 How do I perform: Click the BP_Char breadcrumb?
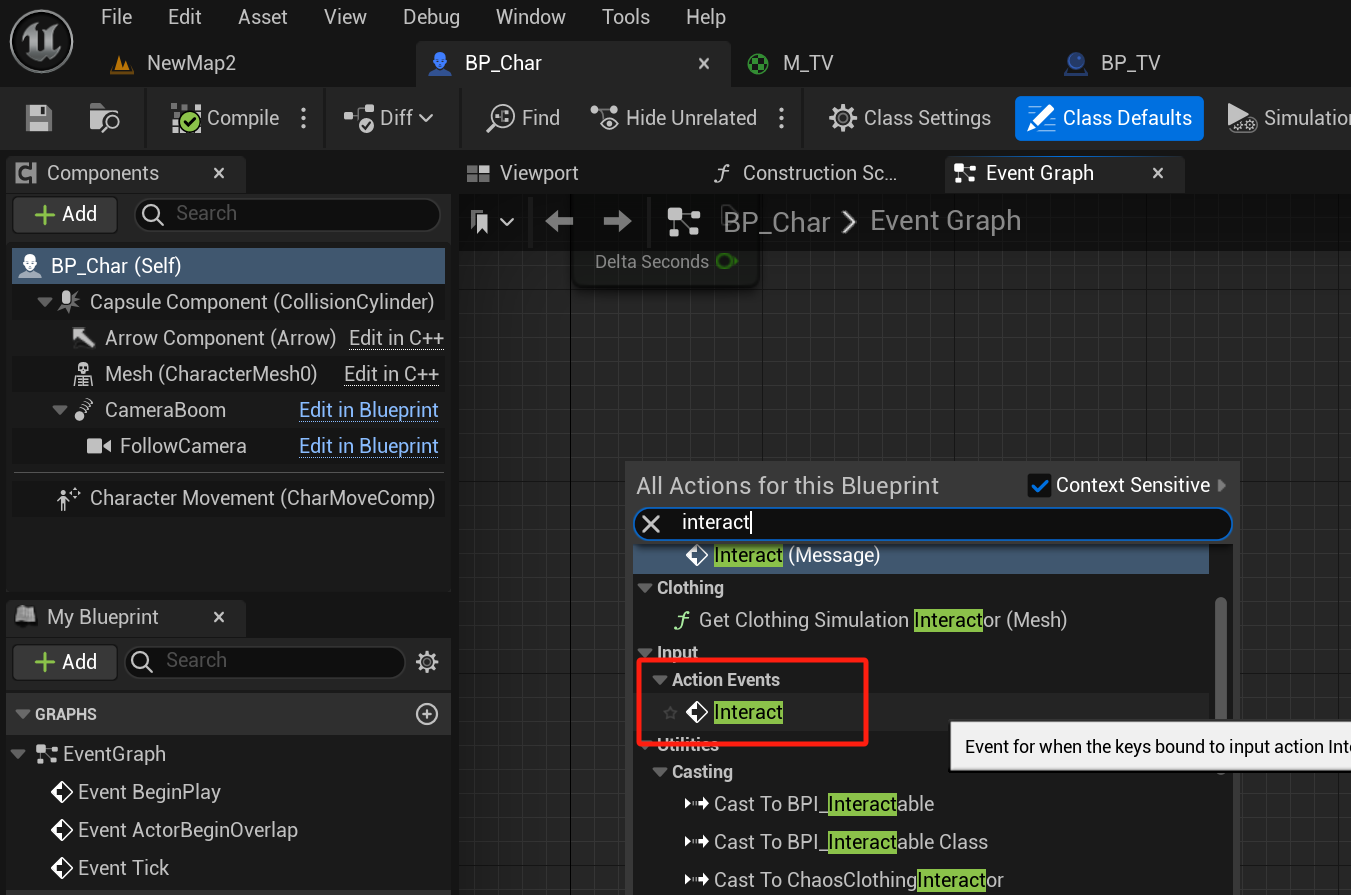coord(776,221)
